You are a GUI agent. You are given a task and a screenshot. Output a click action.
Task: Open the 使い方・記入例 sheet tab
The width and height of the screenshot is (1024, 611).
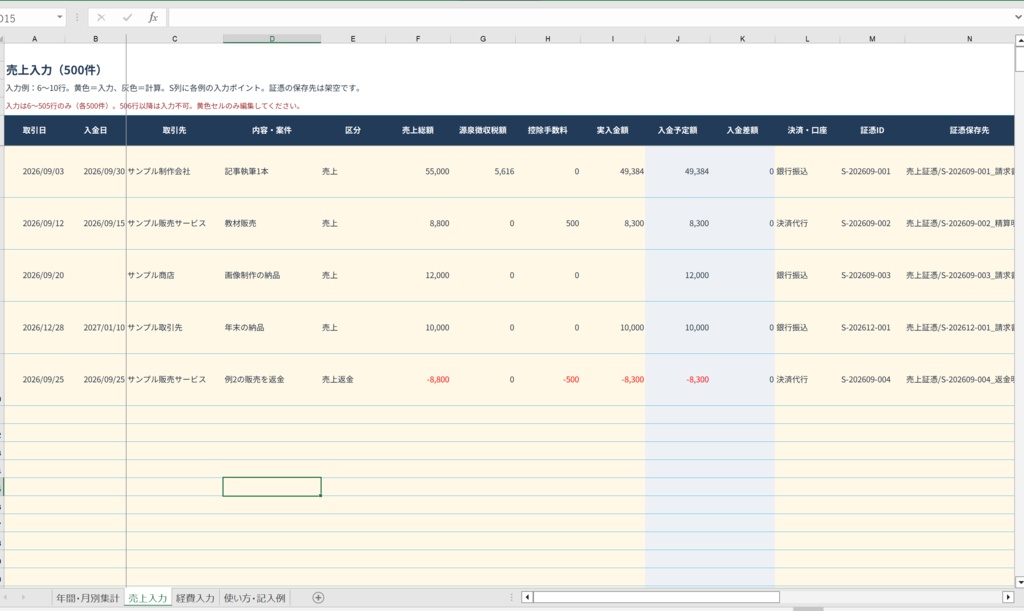coord(255,598)
